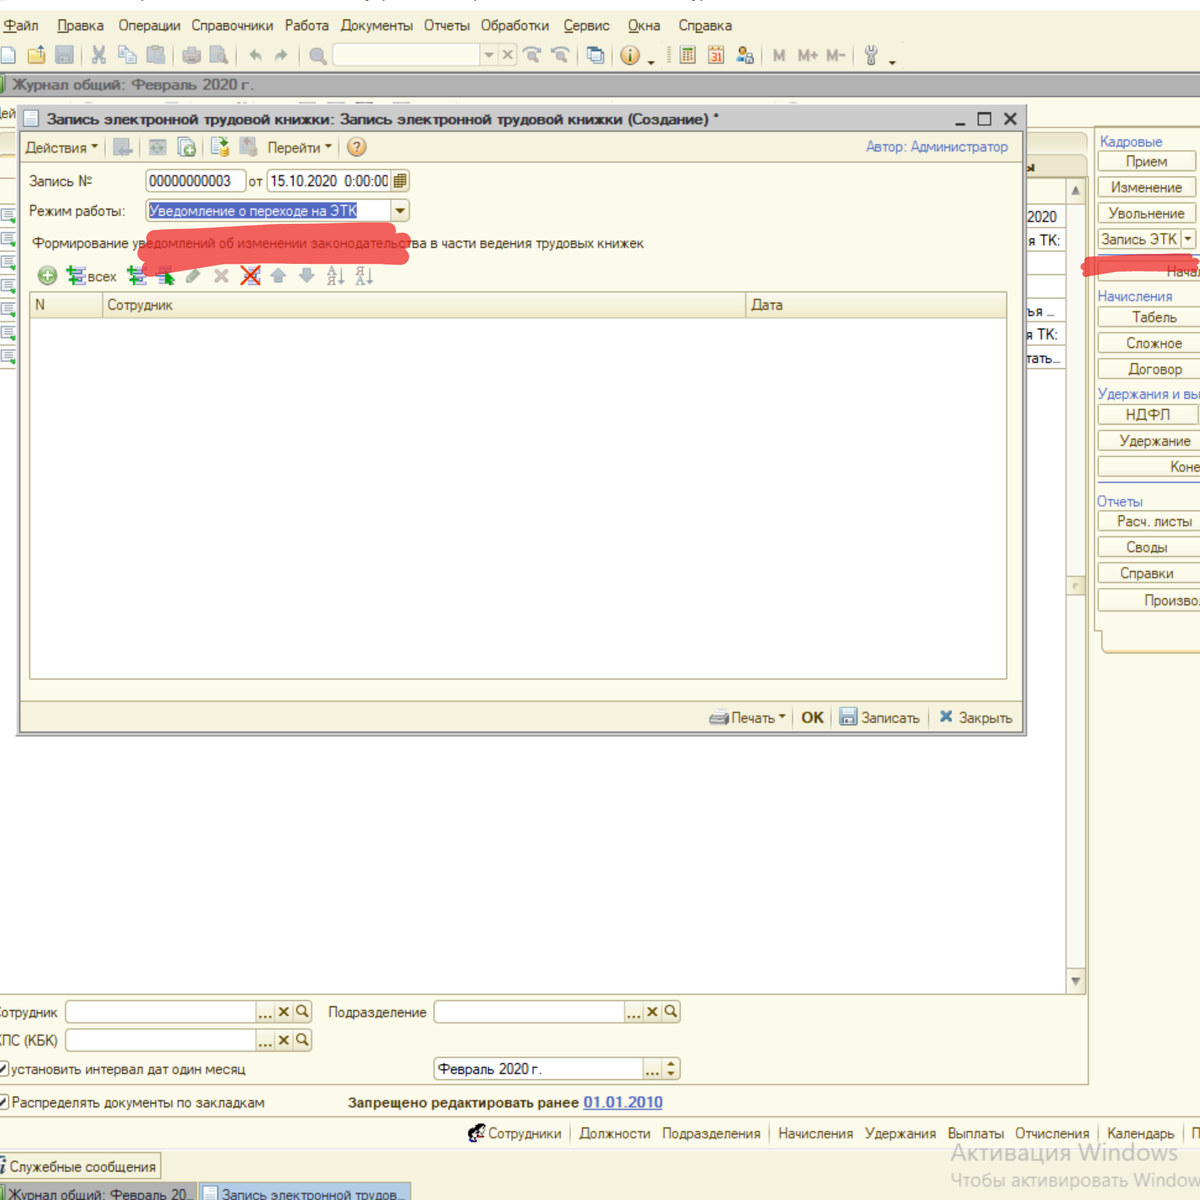Open the Документы menu
The width and height of the screenshot is (1200, 1200).
click(376, 25)
